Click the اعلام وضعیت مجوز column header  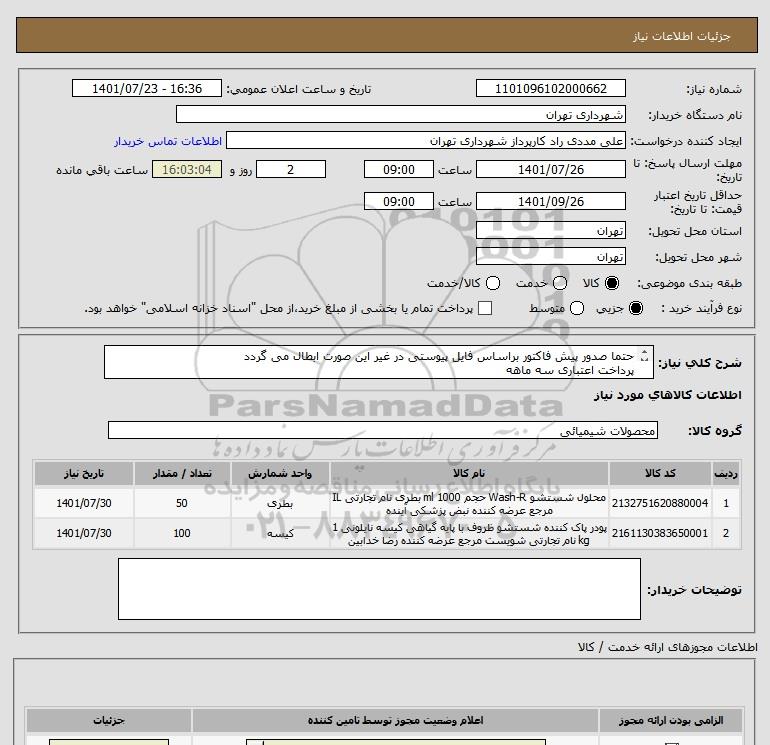click(x=395, y=720)
